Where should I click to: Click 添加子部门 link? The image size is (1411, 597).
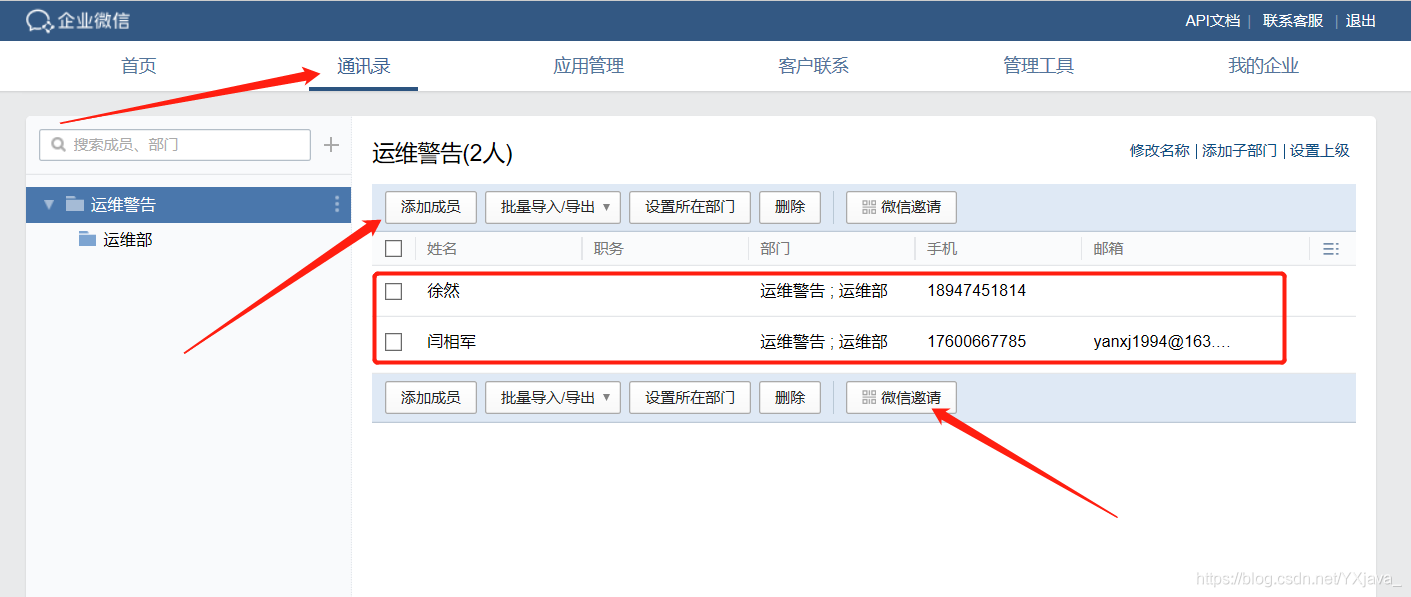1239,150
